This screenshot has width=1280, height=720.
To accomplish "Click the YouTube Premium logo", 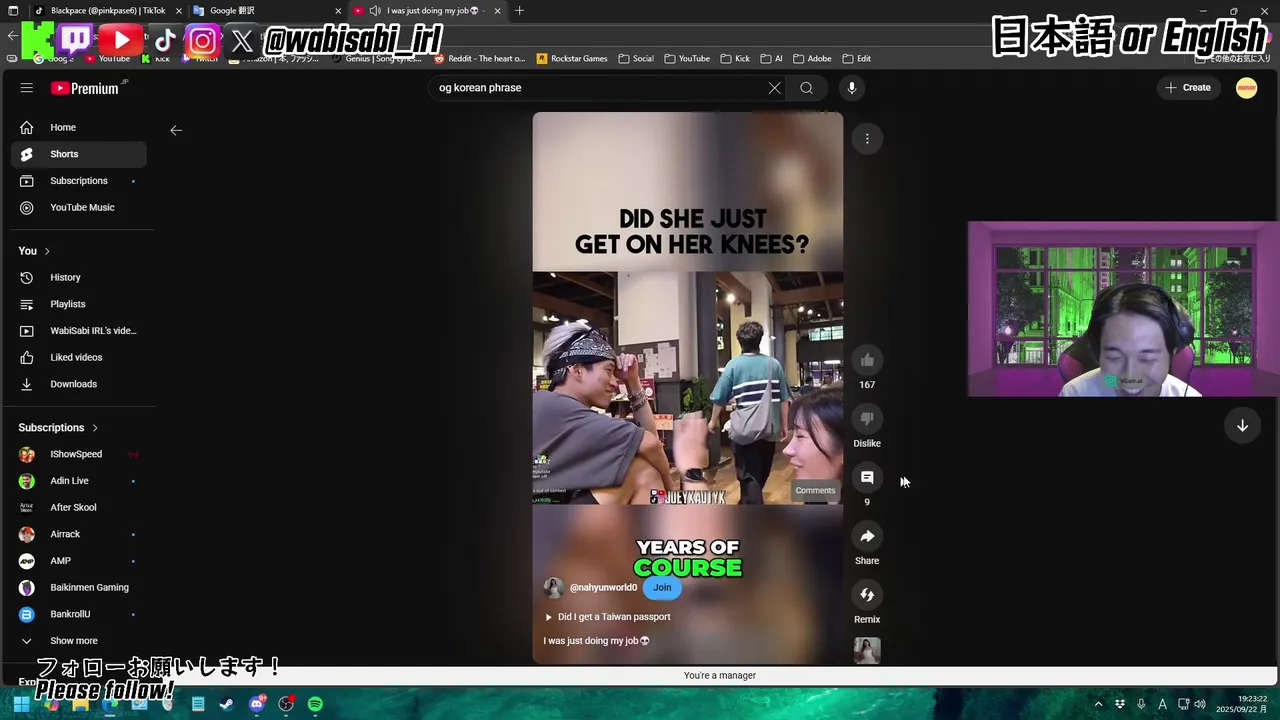I will [x=85, y=88].
